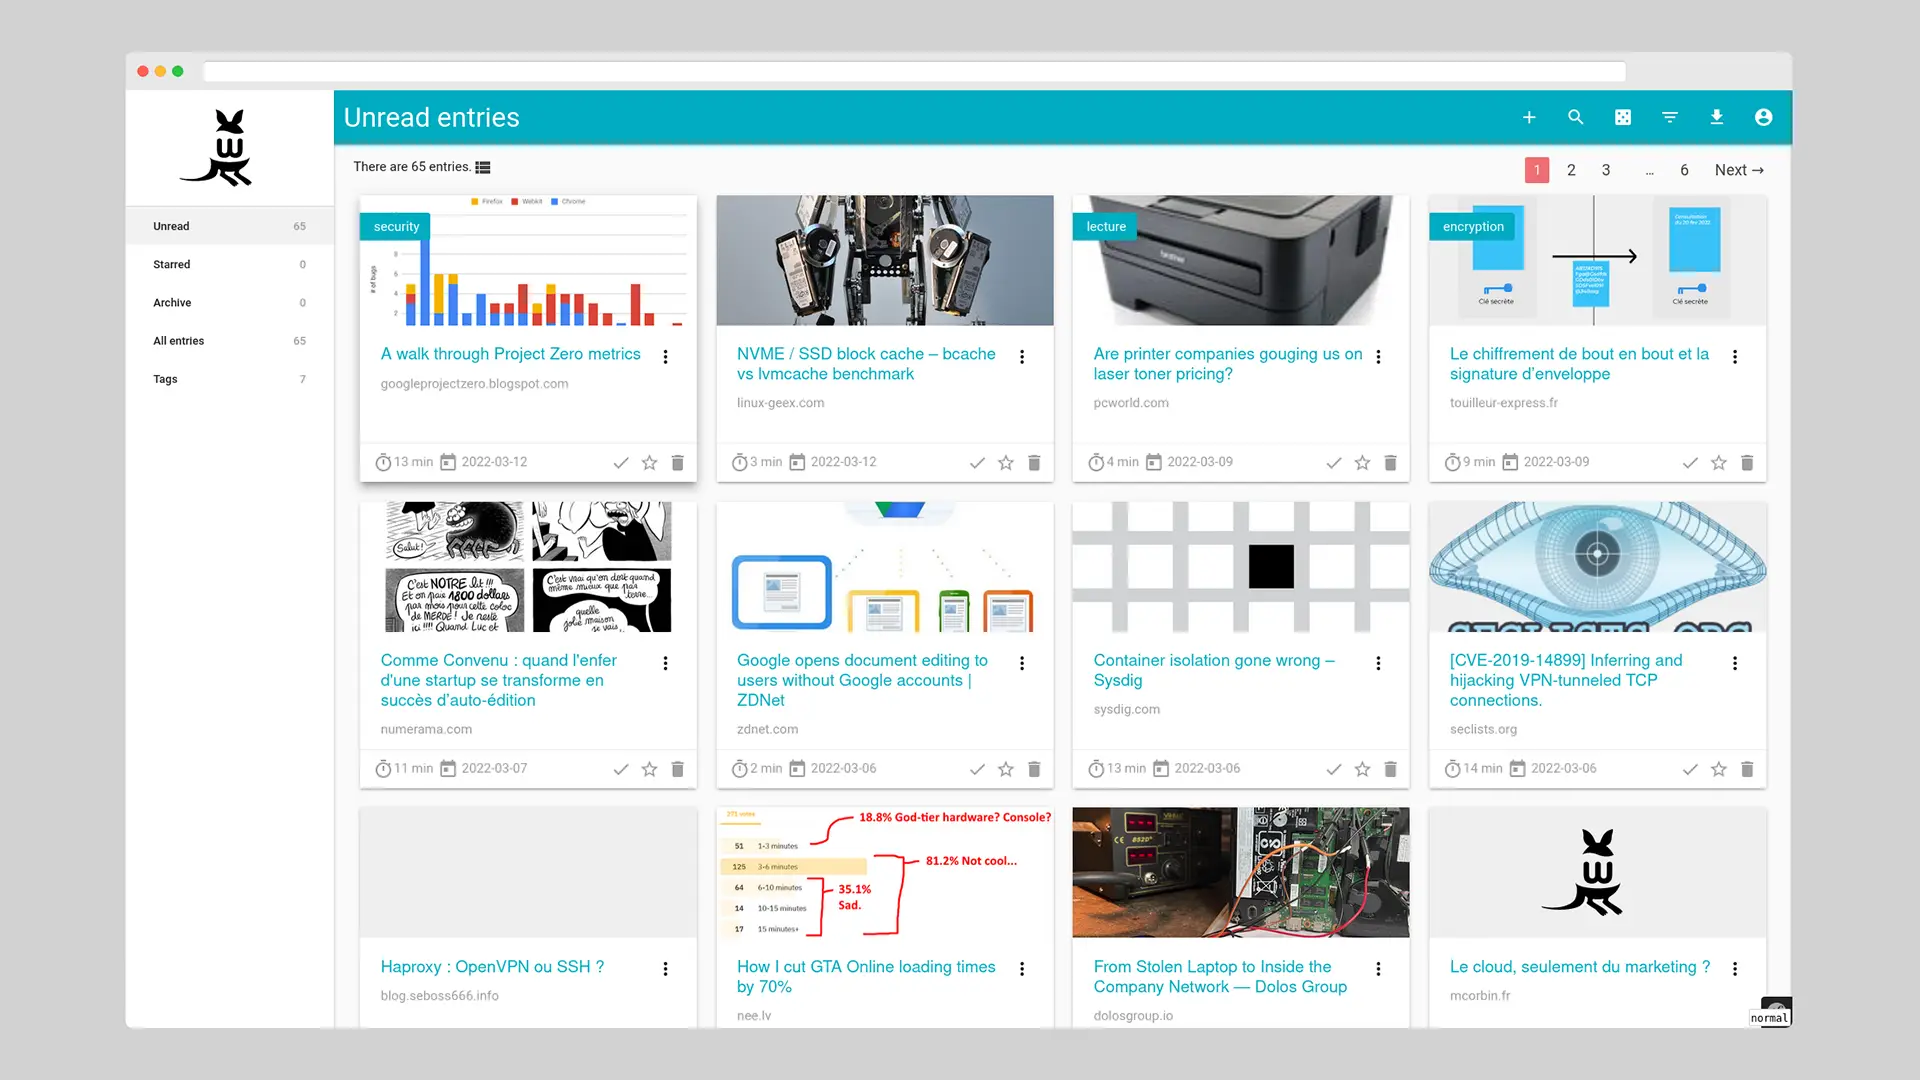
Task: Open more options for Comme Convenu card
Action: point(665,663)
